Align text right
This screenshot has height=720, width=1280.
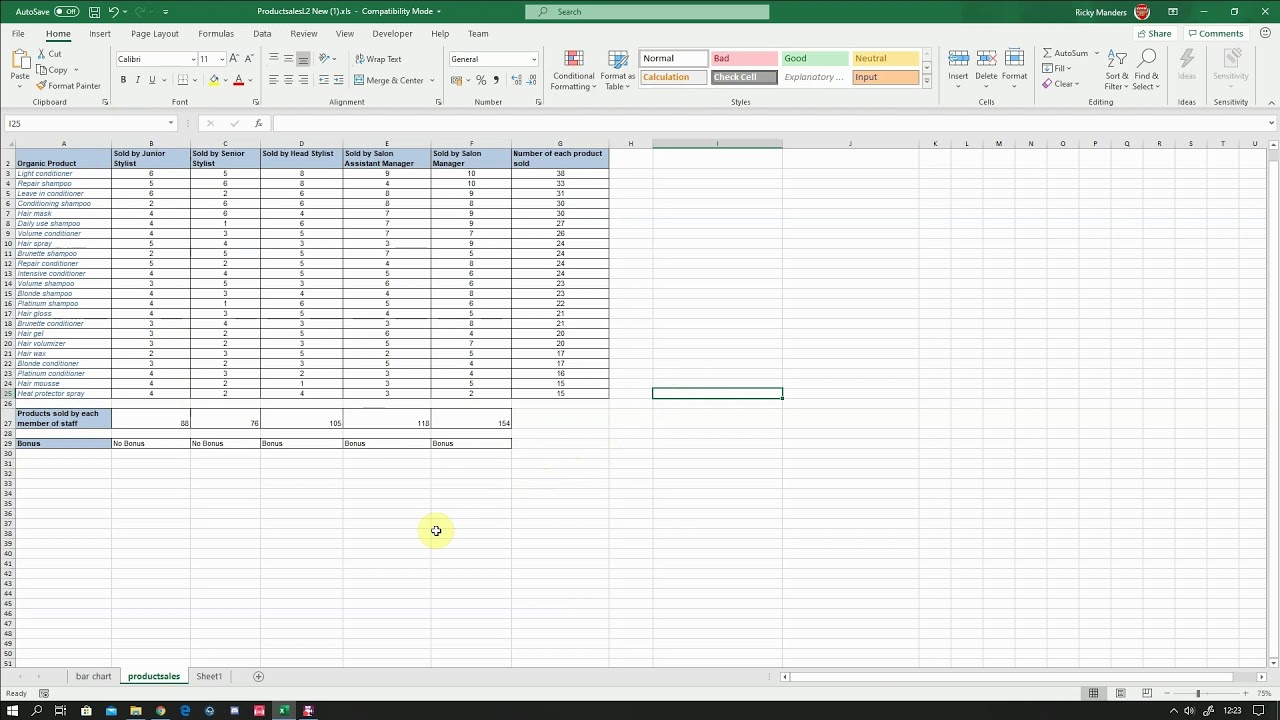pos(302,80)
